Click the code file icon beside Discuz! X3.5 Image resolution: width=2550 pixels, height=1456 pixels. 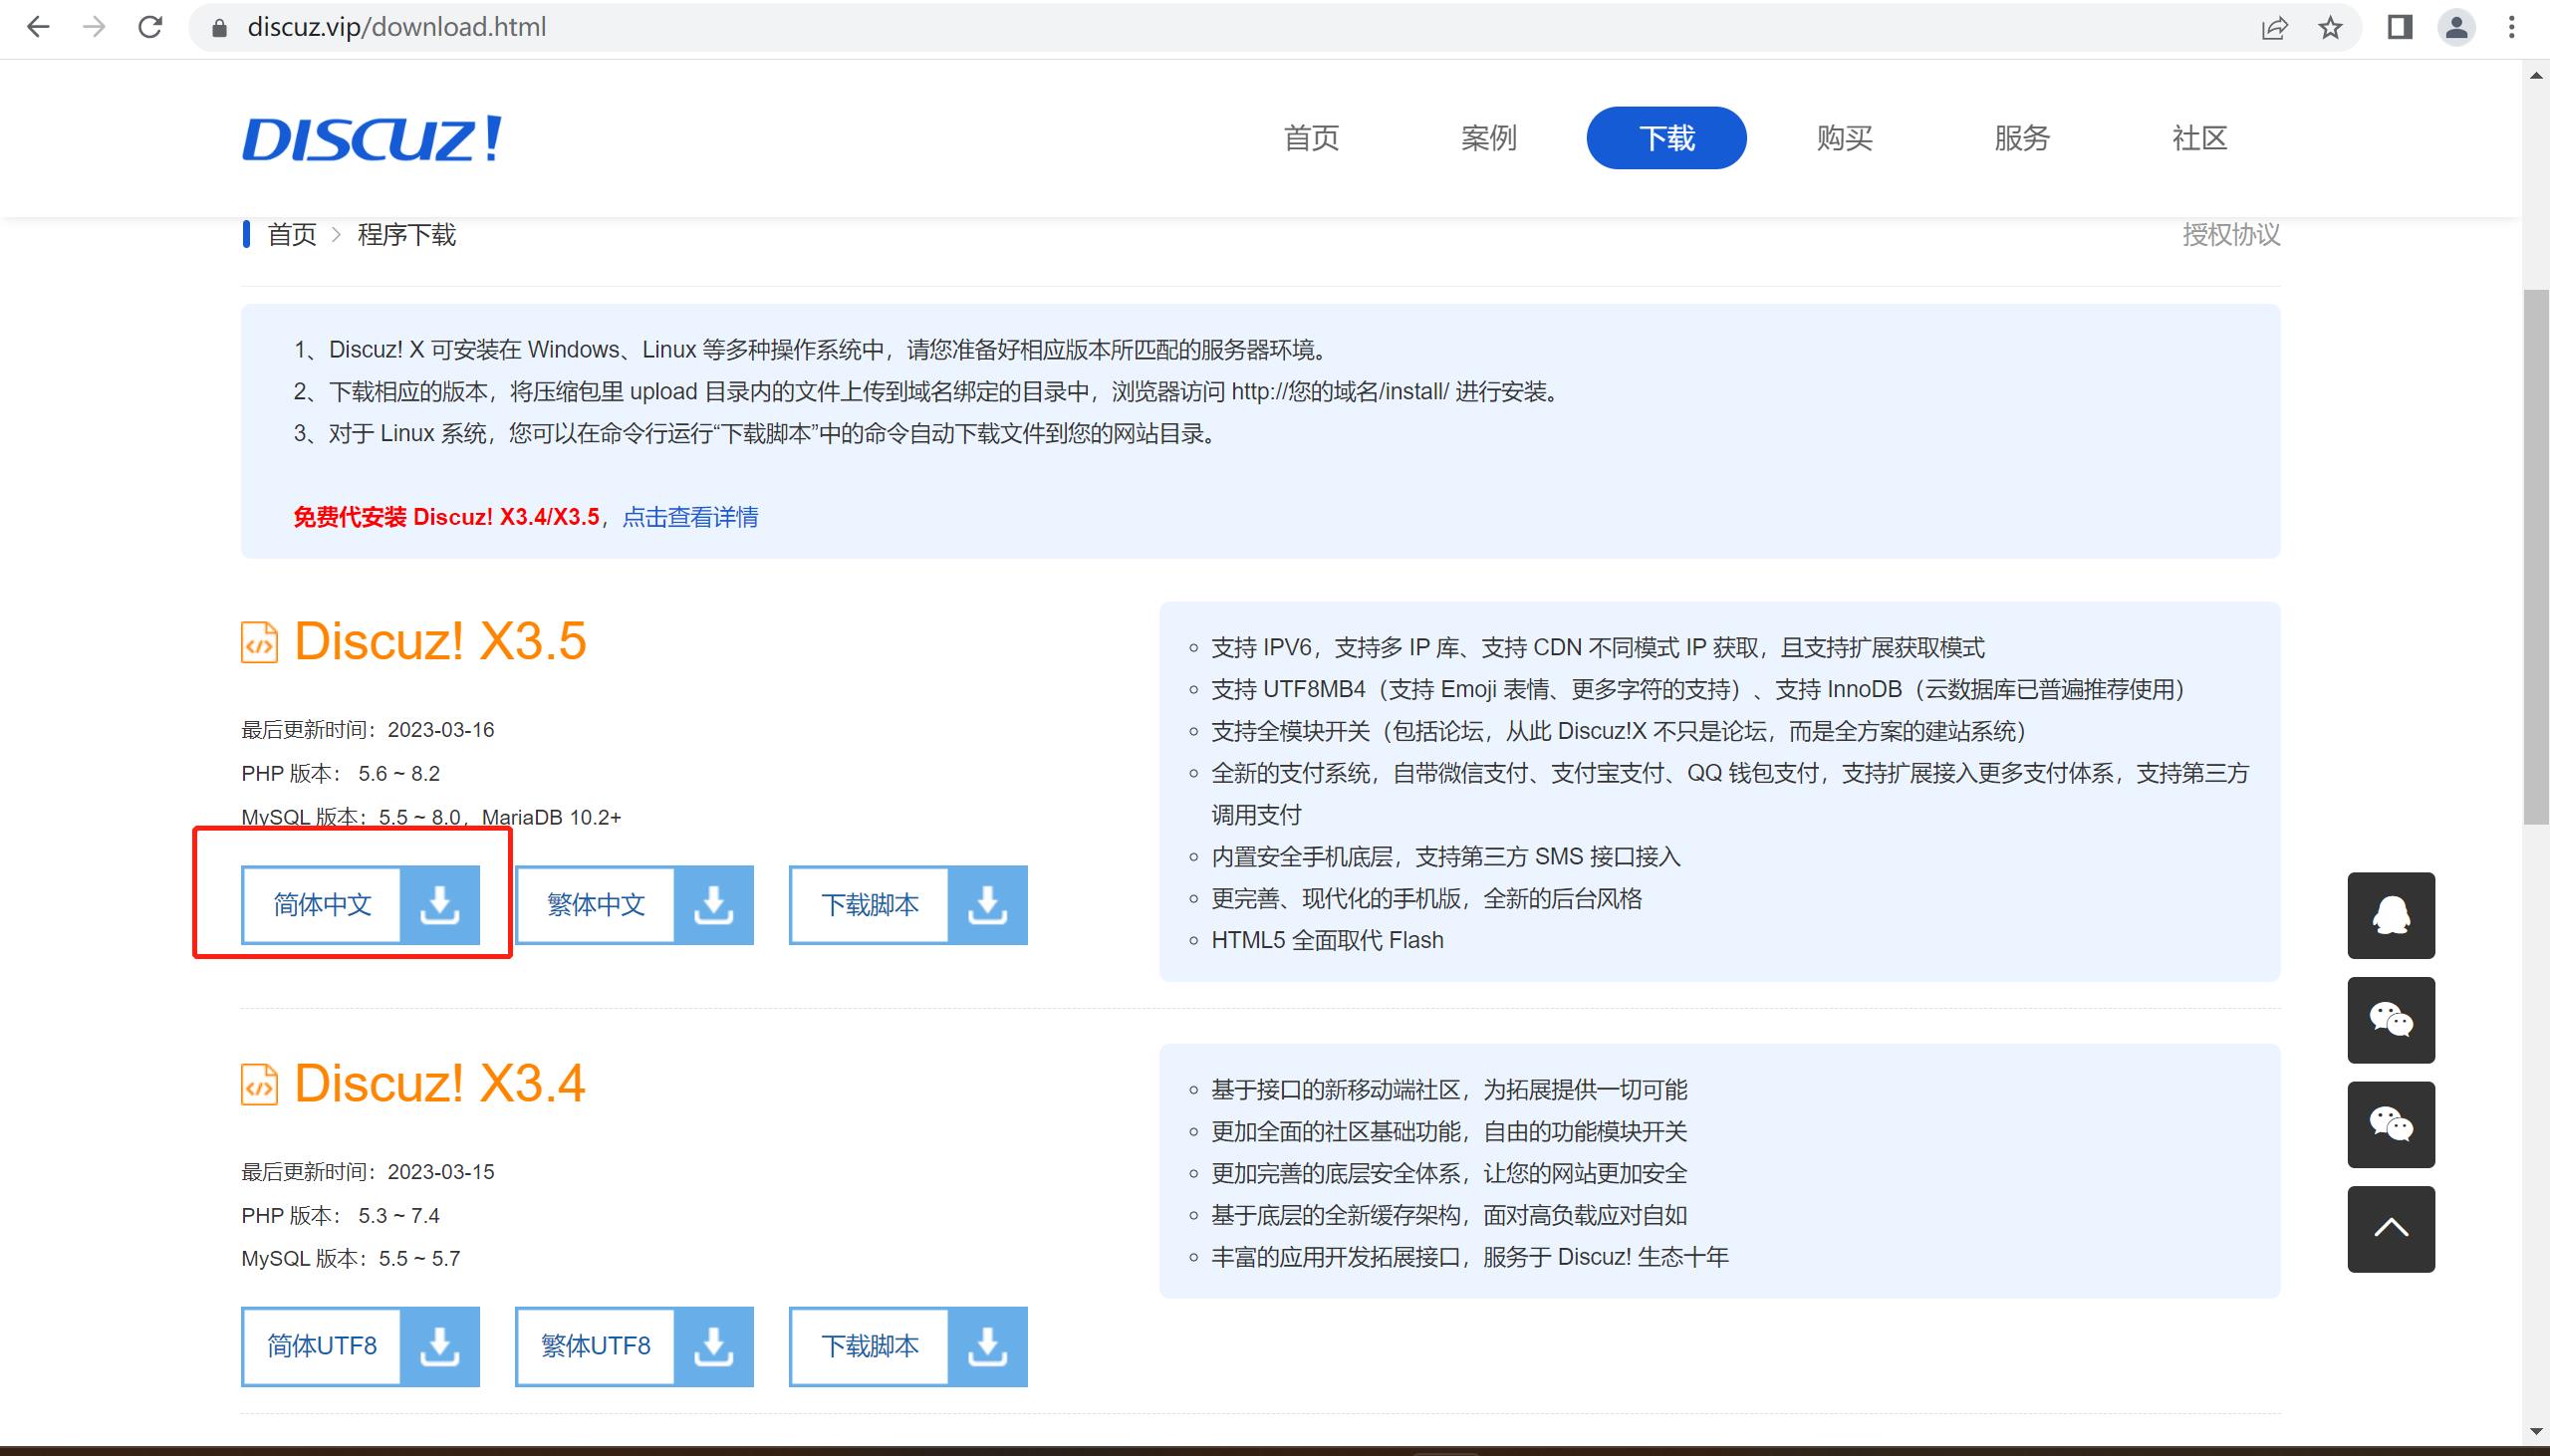[x=259, y=642]
